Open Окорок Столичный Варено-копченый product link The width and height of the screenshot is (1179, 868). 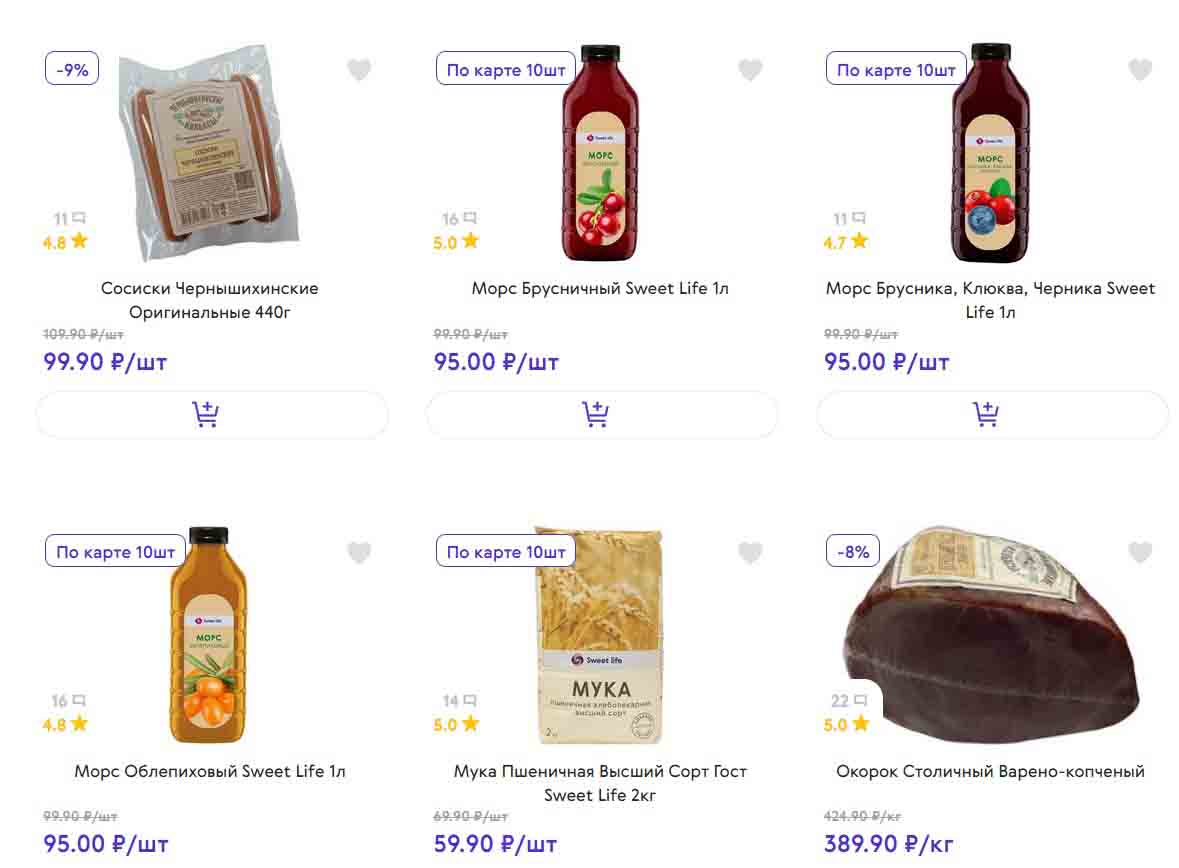point(990,771)
